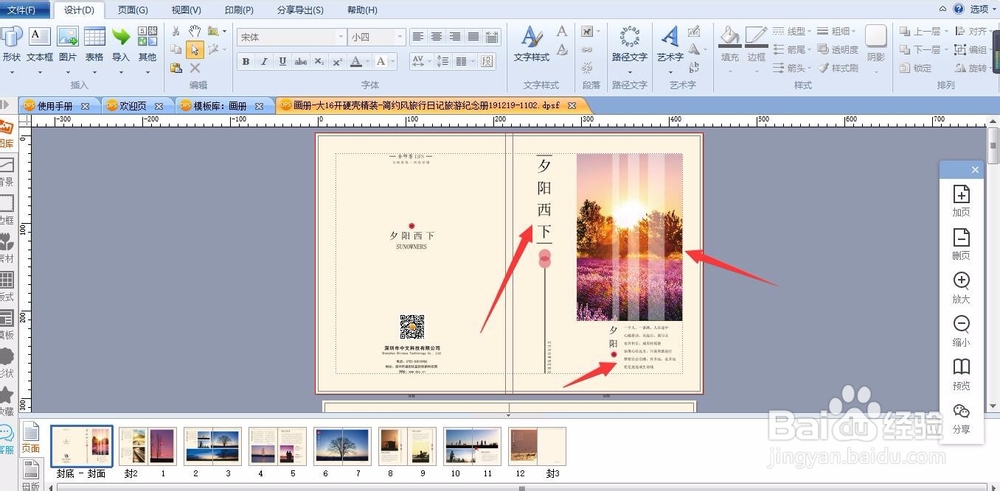Viewport: 1000px width, 491px height.
Task: Open the 填充 fill bucket
Action: point(730,45)
